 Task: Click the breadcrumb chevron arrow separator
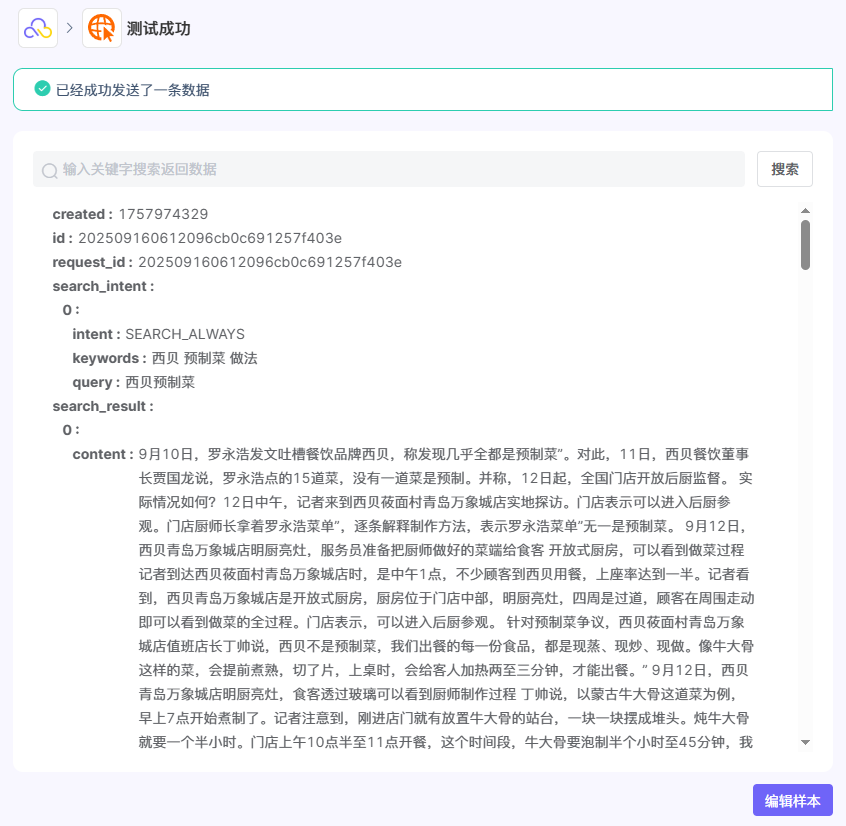coord(70,28)
